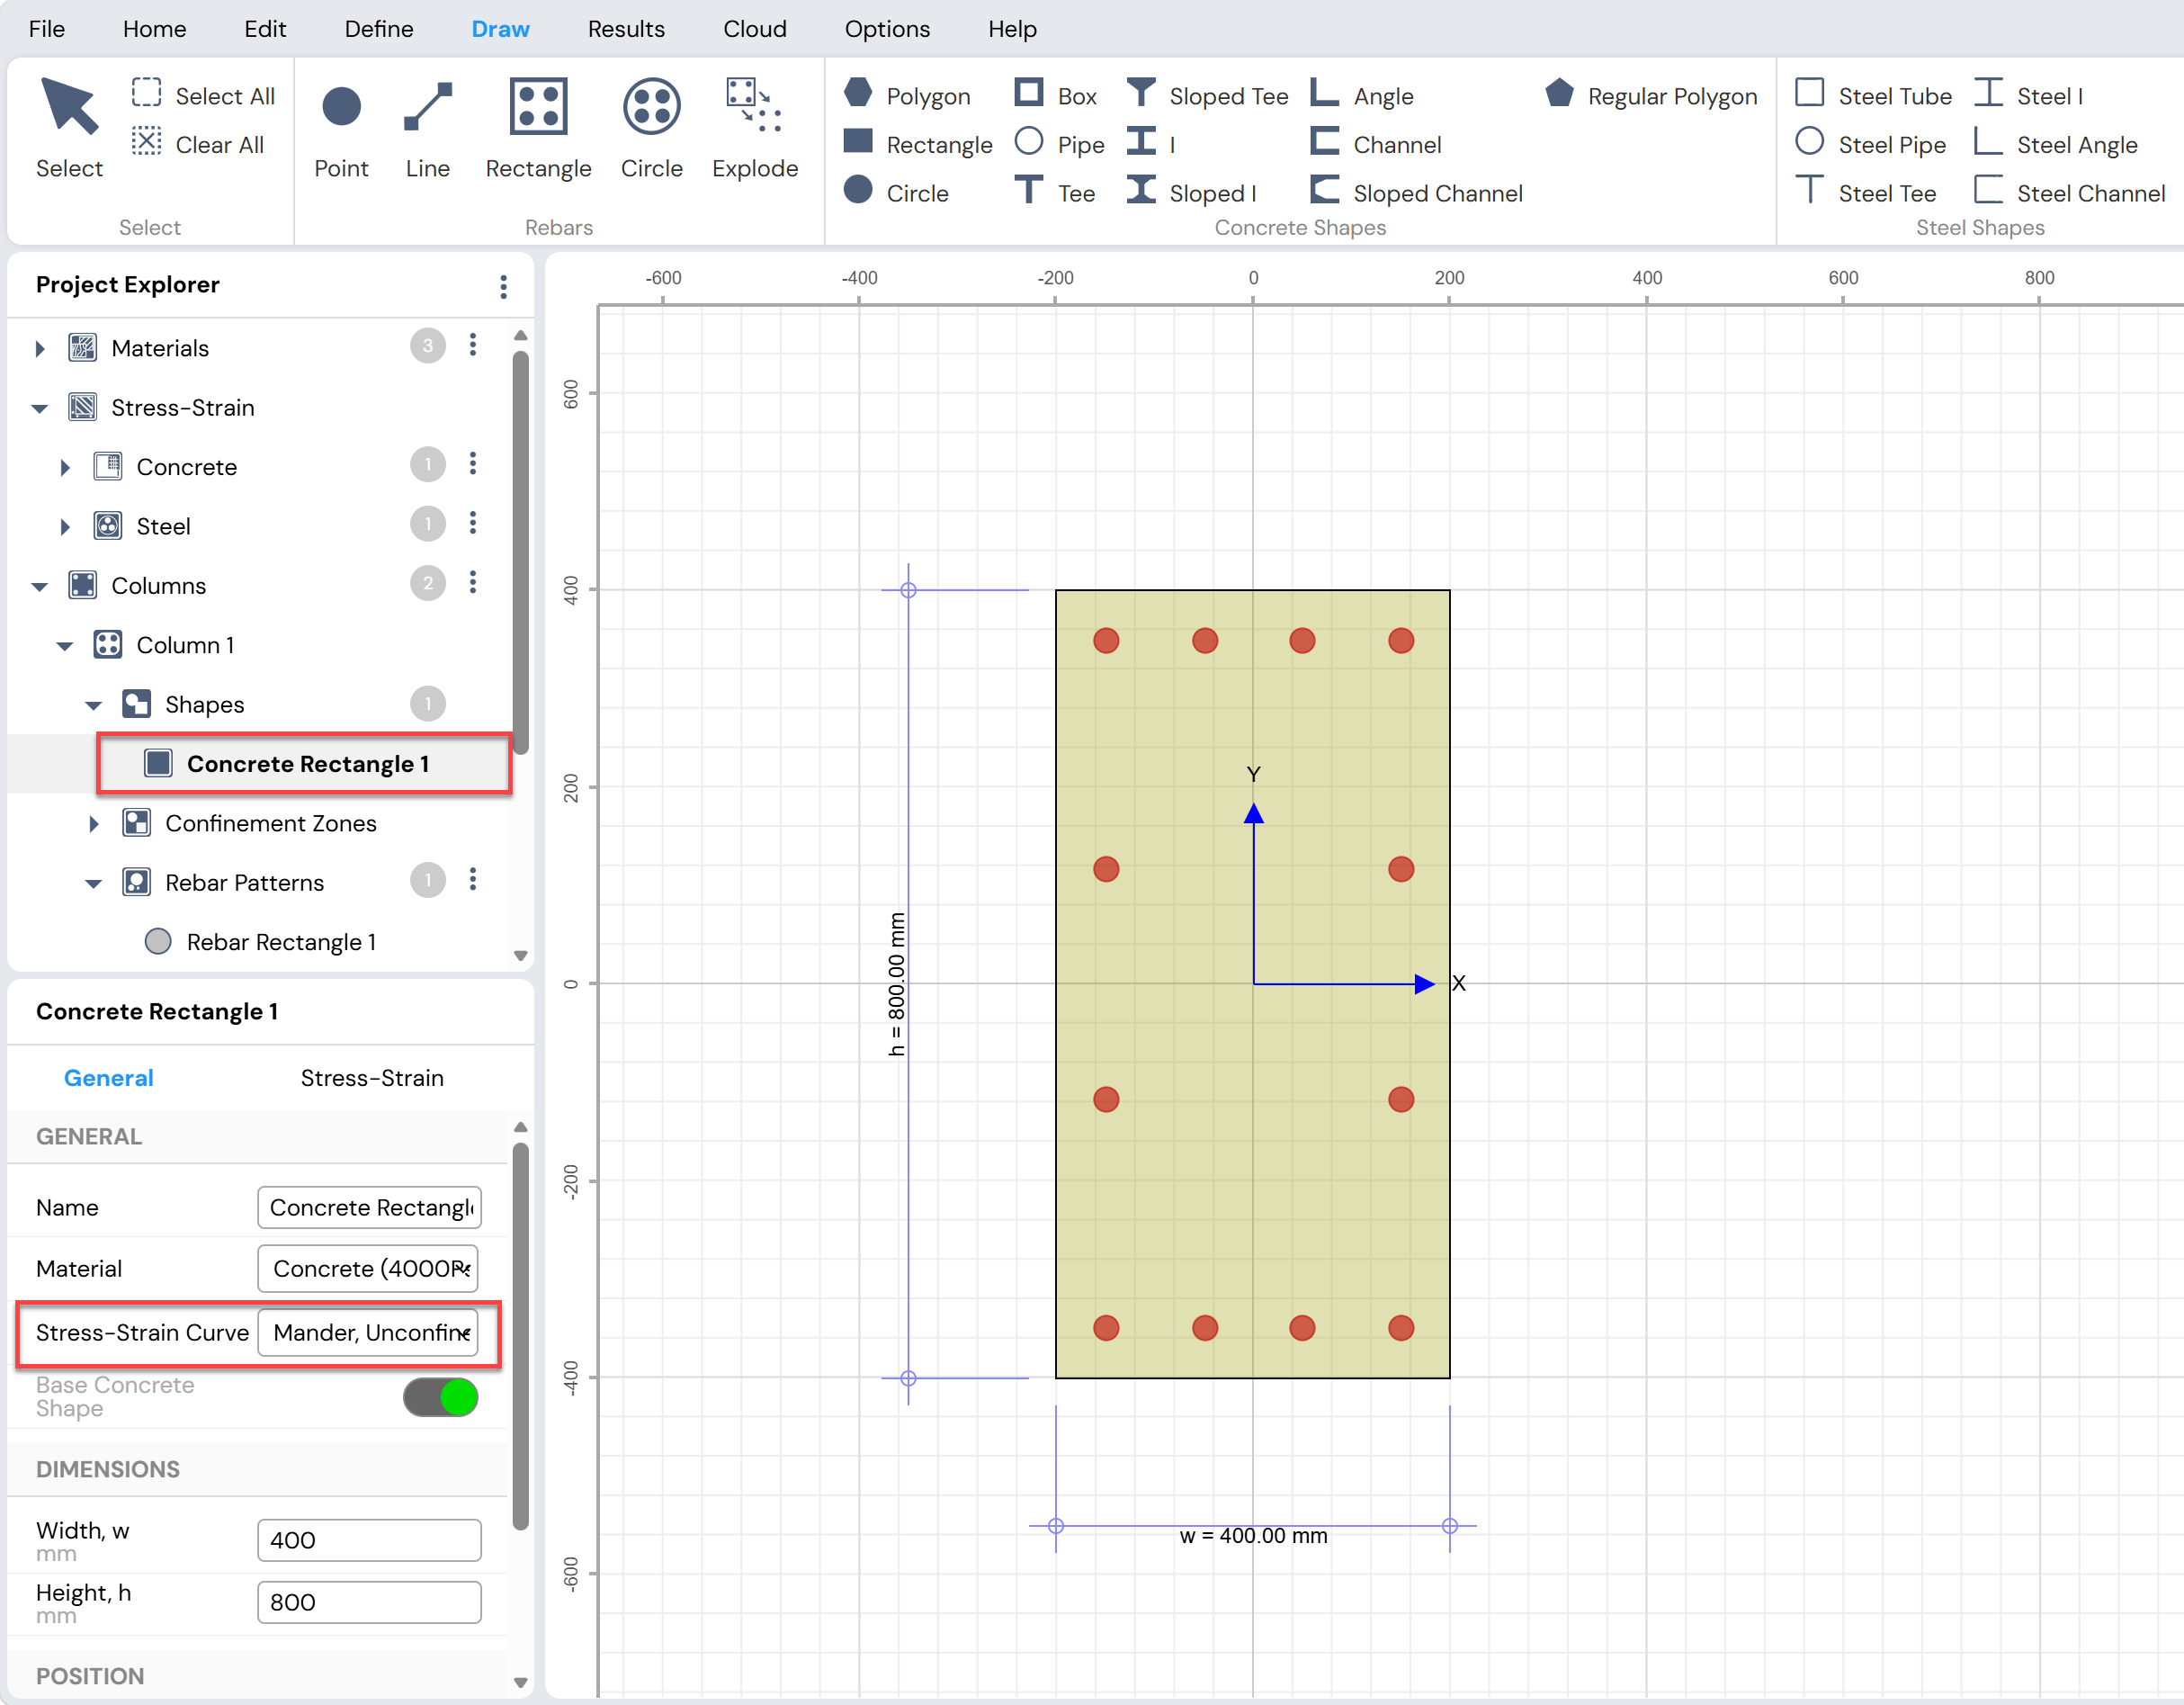Open the Results menu
The width and height of the screenshot is (2184, 1705).
click(x=626, y=29)
